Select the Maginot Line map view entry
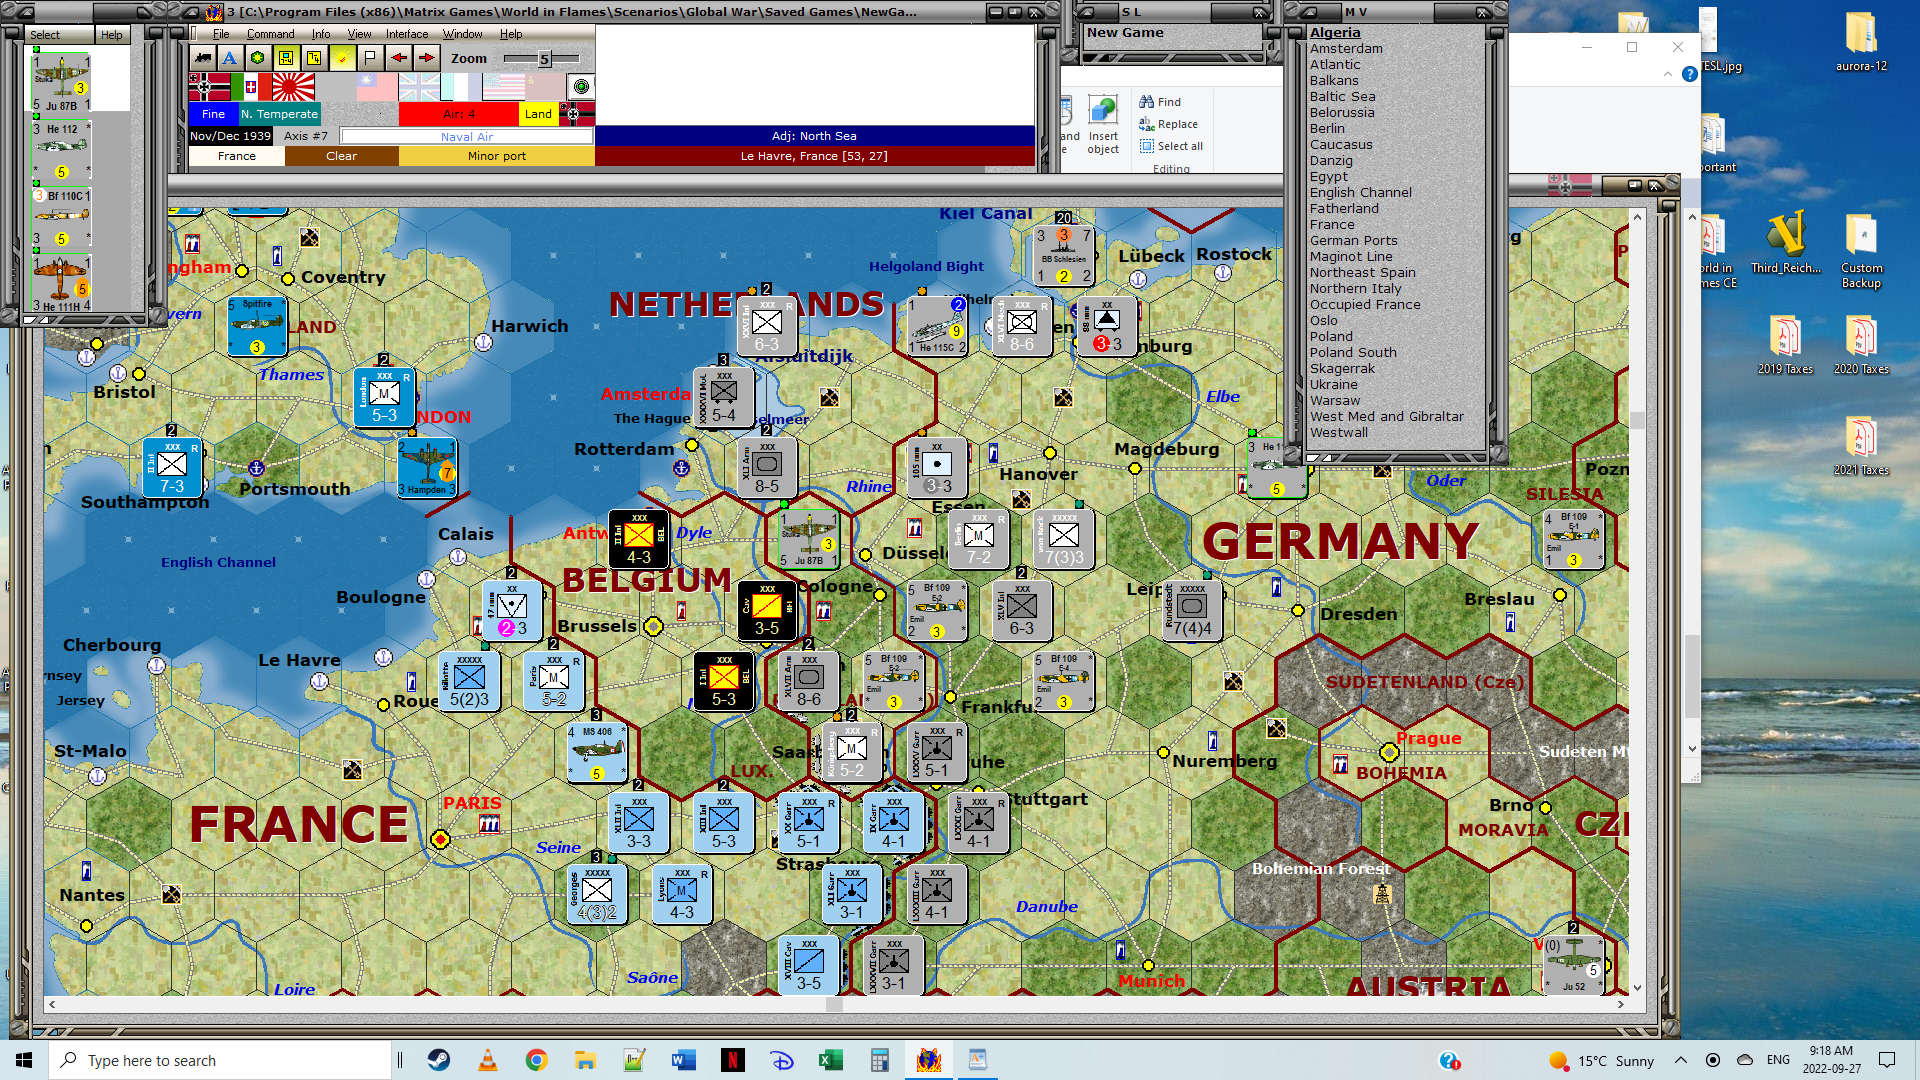 point(1351,256)
